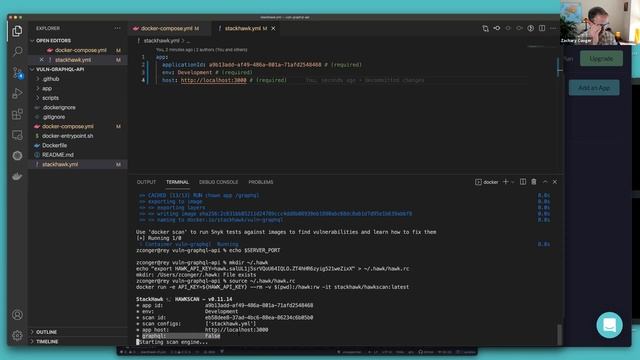This screenshot has height=360, width=640.
Task: Expand the .github folder
Action: [51, 79]
